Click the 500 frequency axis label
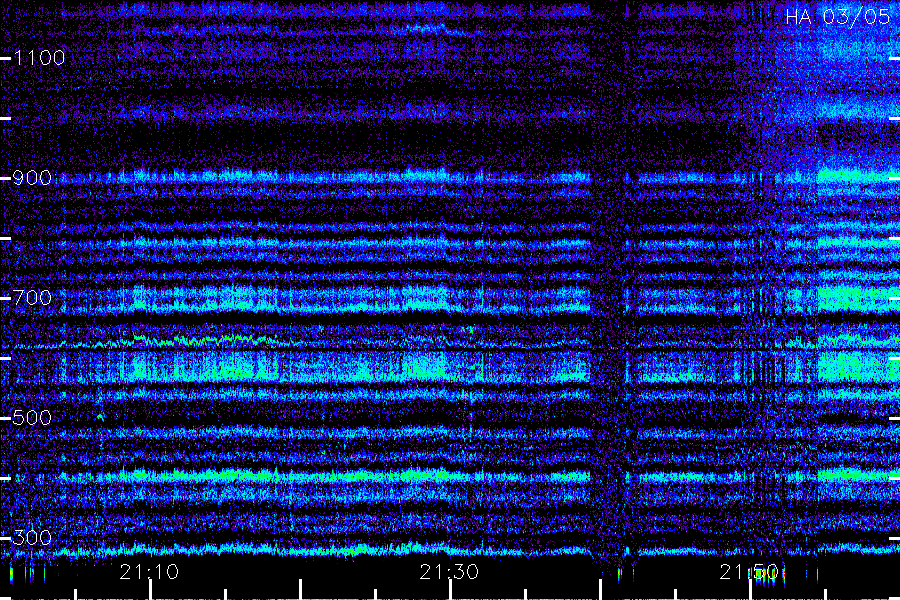This screenshot has width=900, height=600. click(32, 418)
